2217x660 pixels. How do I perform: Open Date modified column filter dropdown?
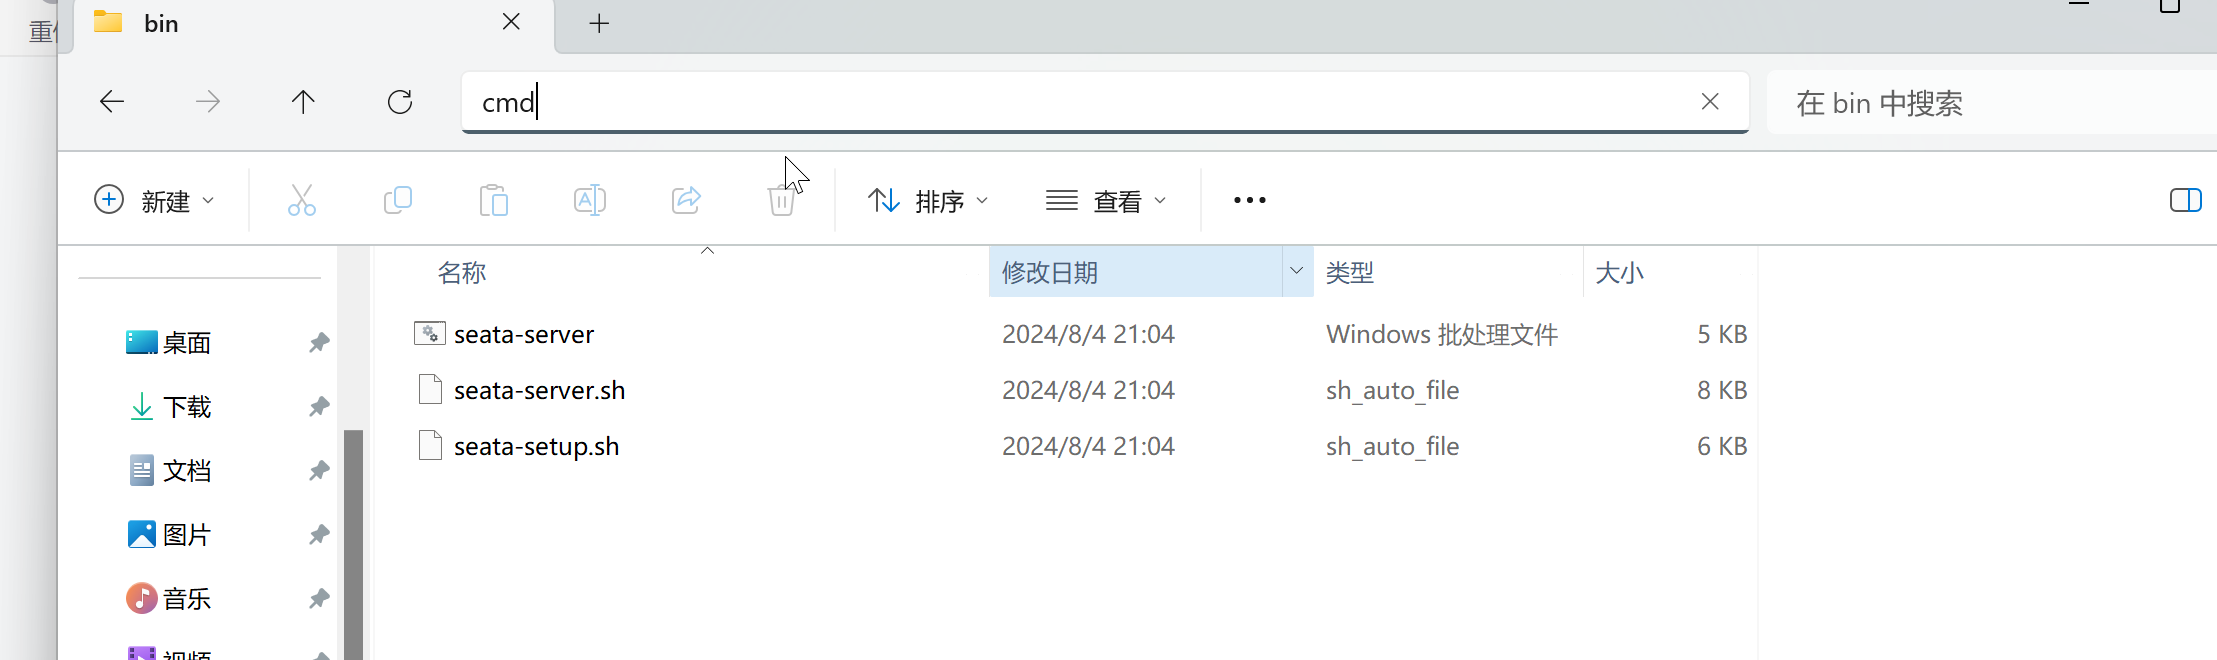click(x=1297, y=271)
